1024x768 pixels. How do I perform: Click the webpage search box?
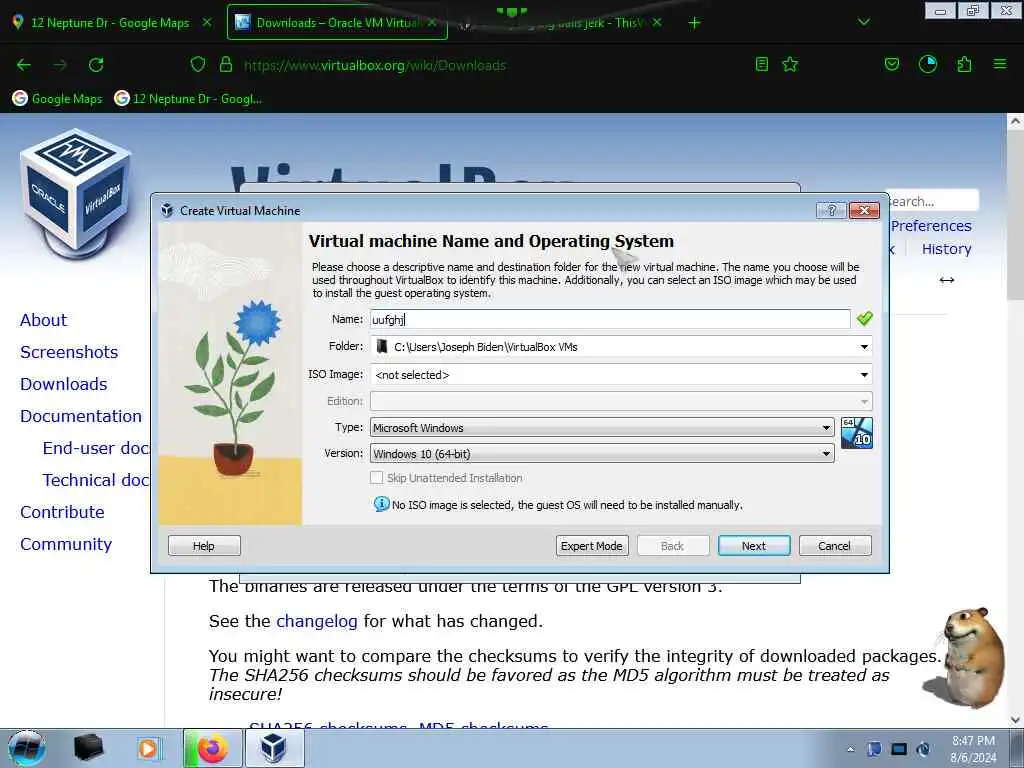tap(933, 201)
